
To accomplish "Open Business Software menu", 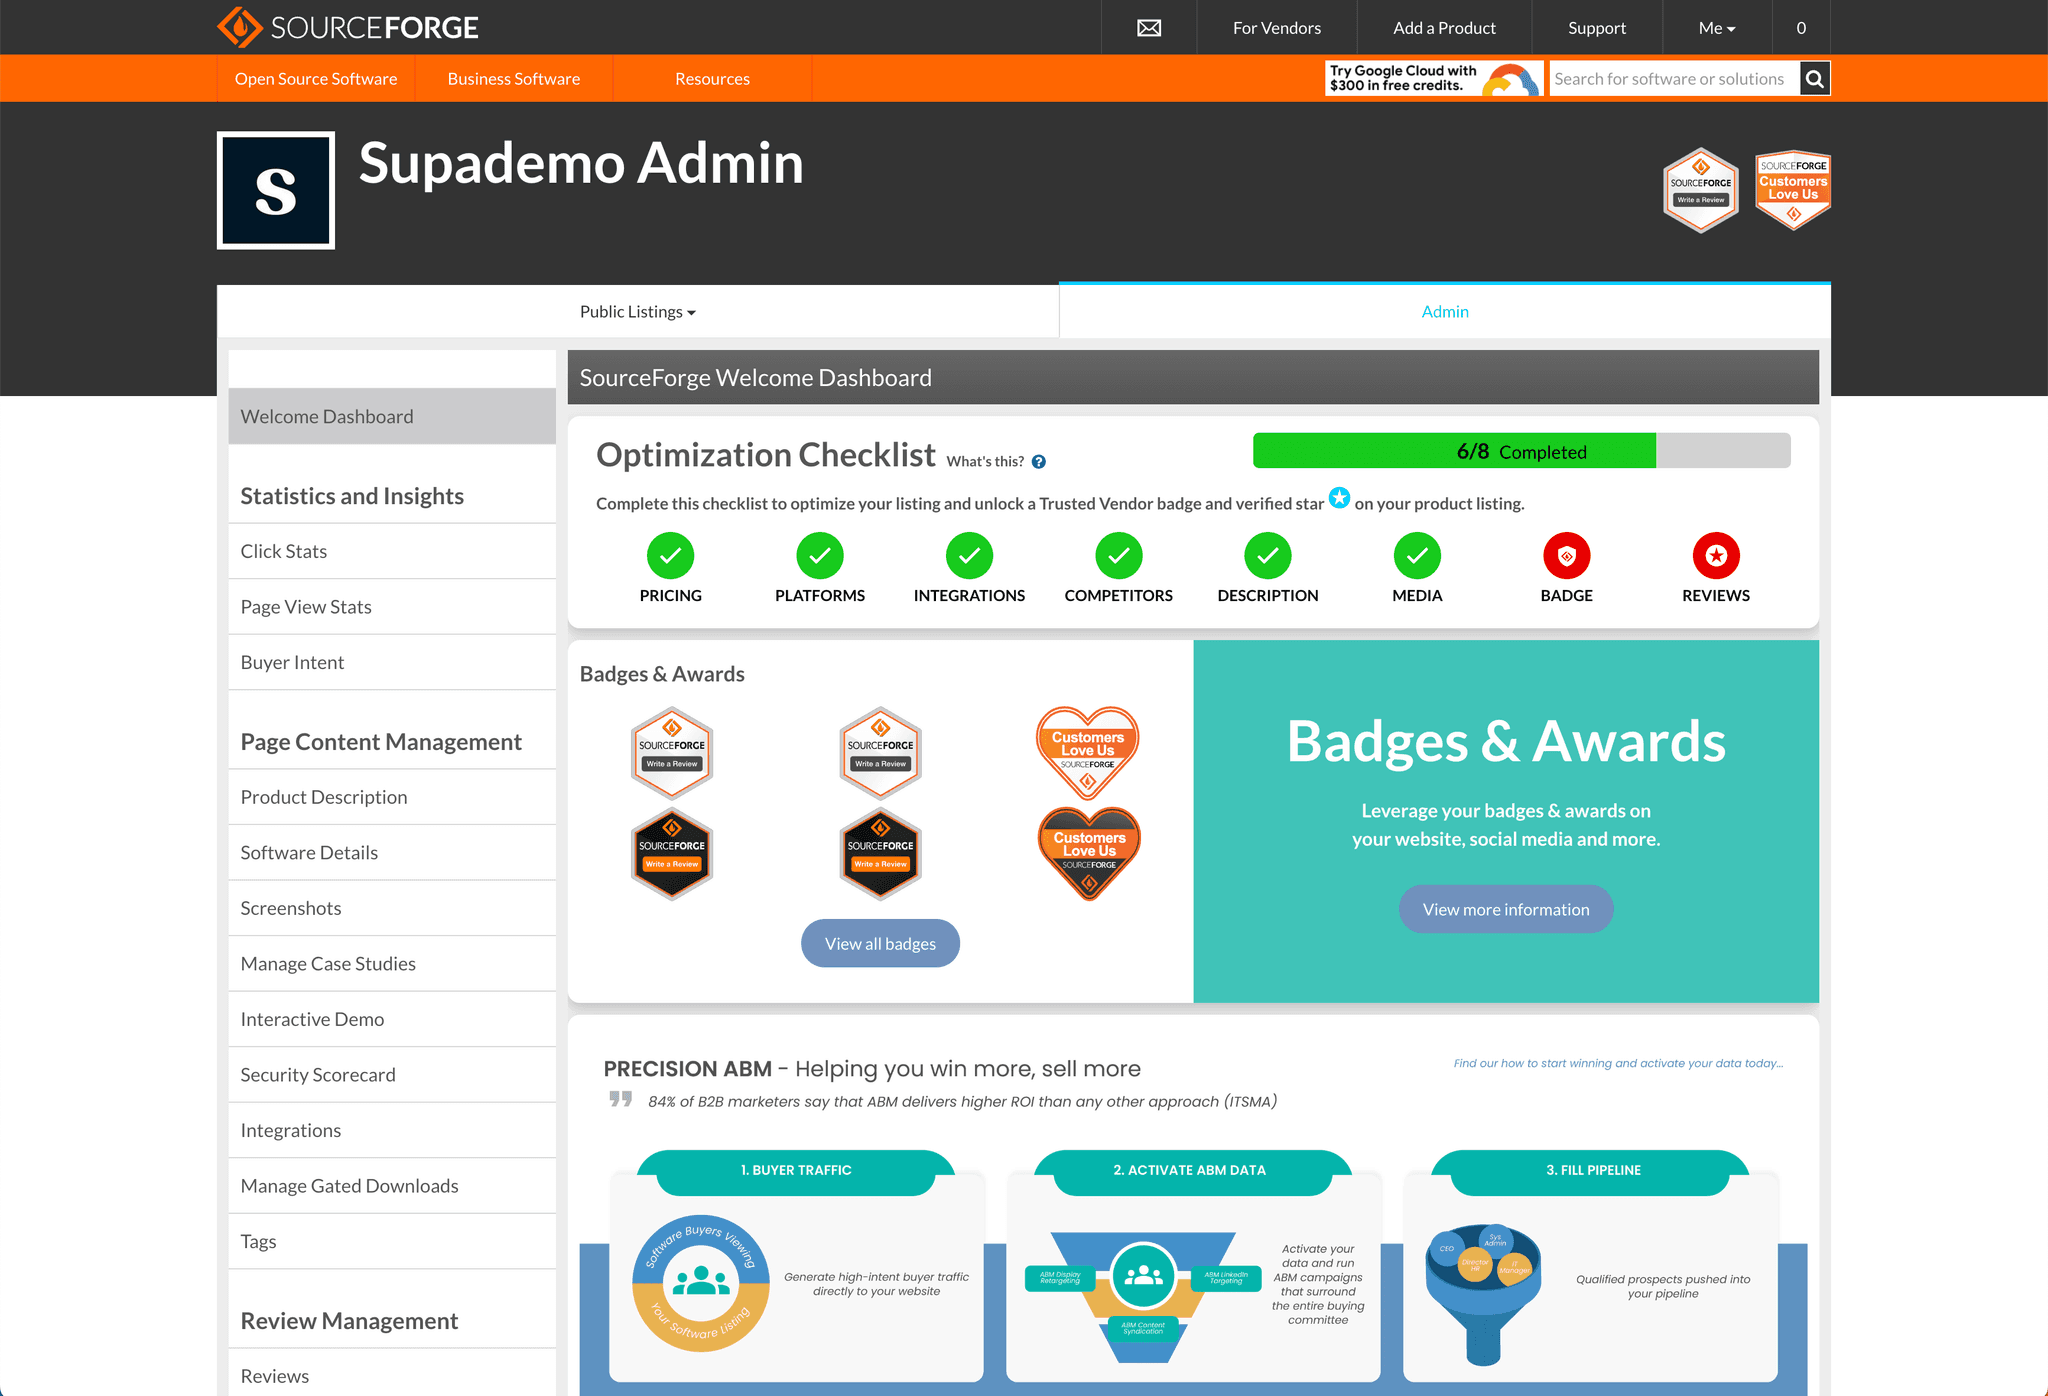I will point(514,79).
